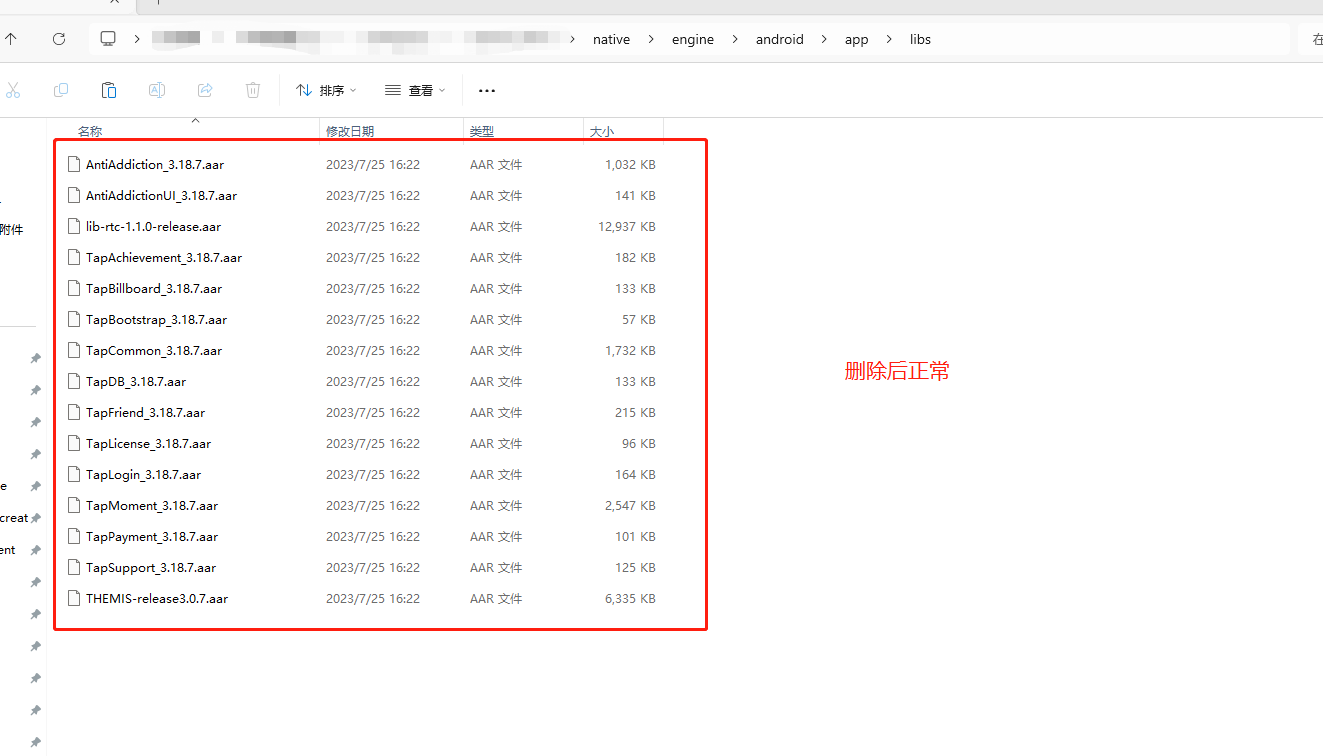Expand chevron between native and engine
The height and width of the screenshot is (756, 1323).
point(651,39)
